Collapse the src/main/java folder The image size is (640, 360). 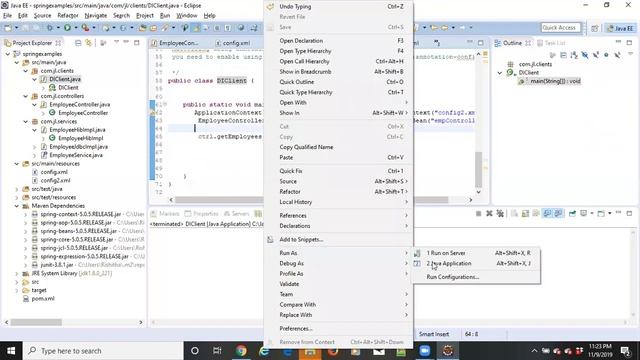17,62
